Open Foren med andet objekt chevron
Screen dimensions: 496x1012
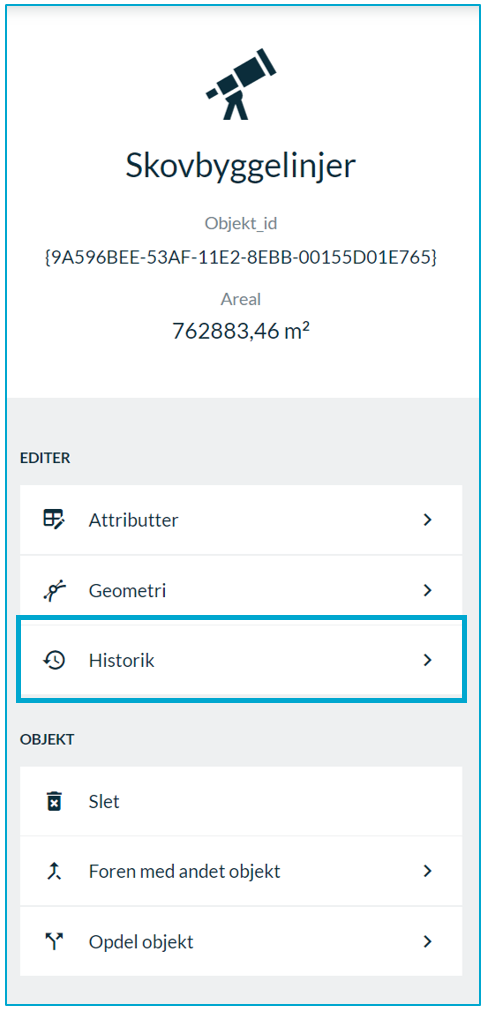coord(427,871)
